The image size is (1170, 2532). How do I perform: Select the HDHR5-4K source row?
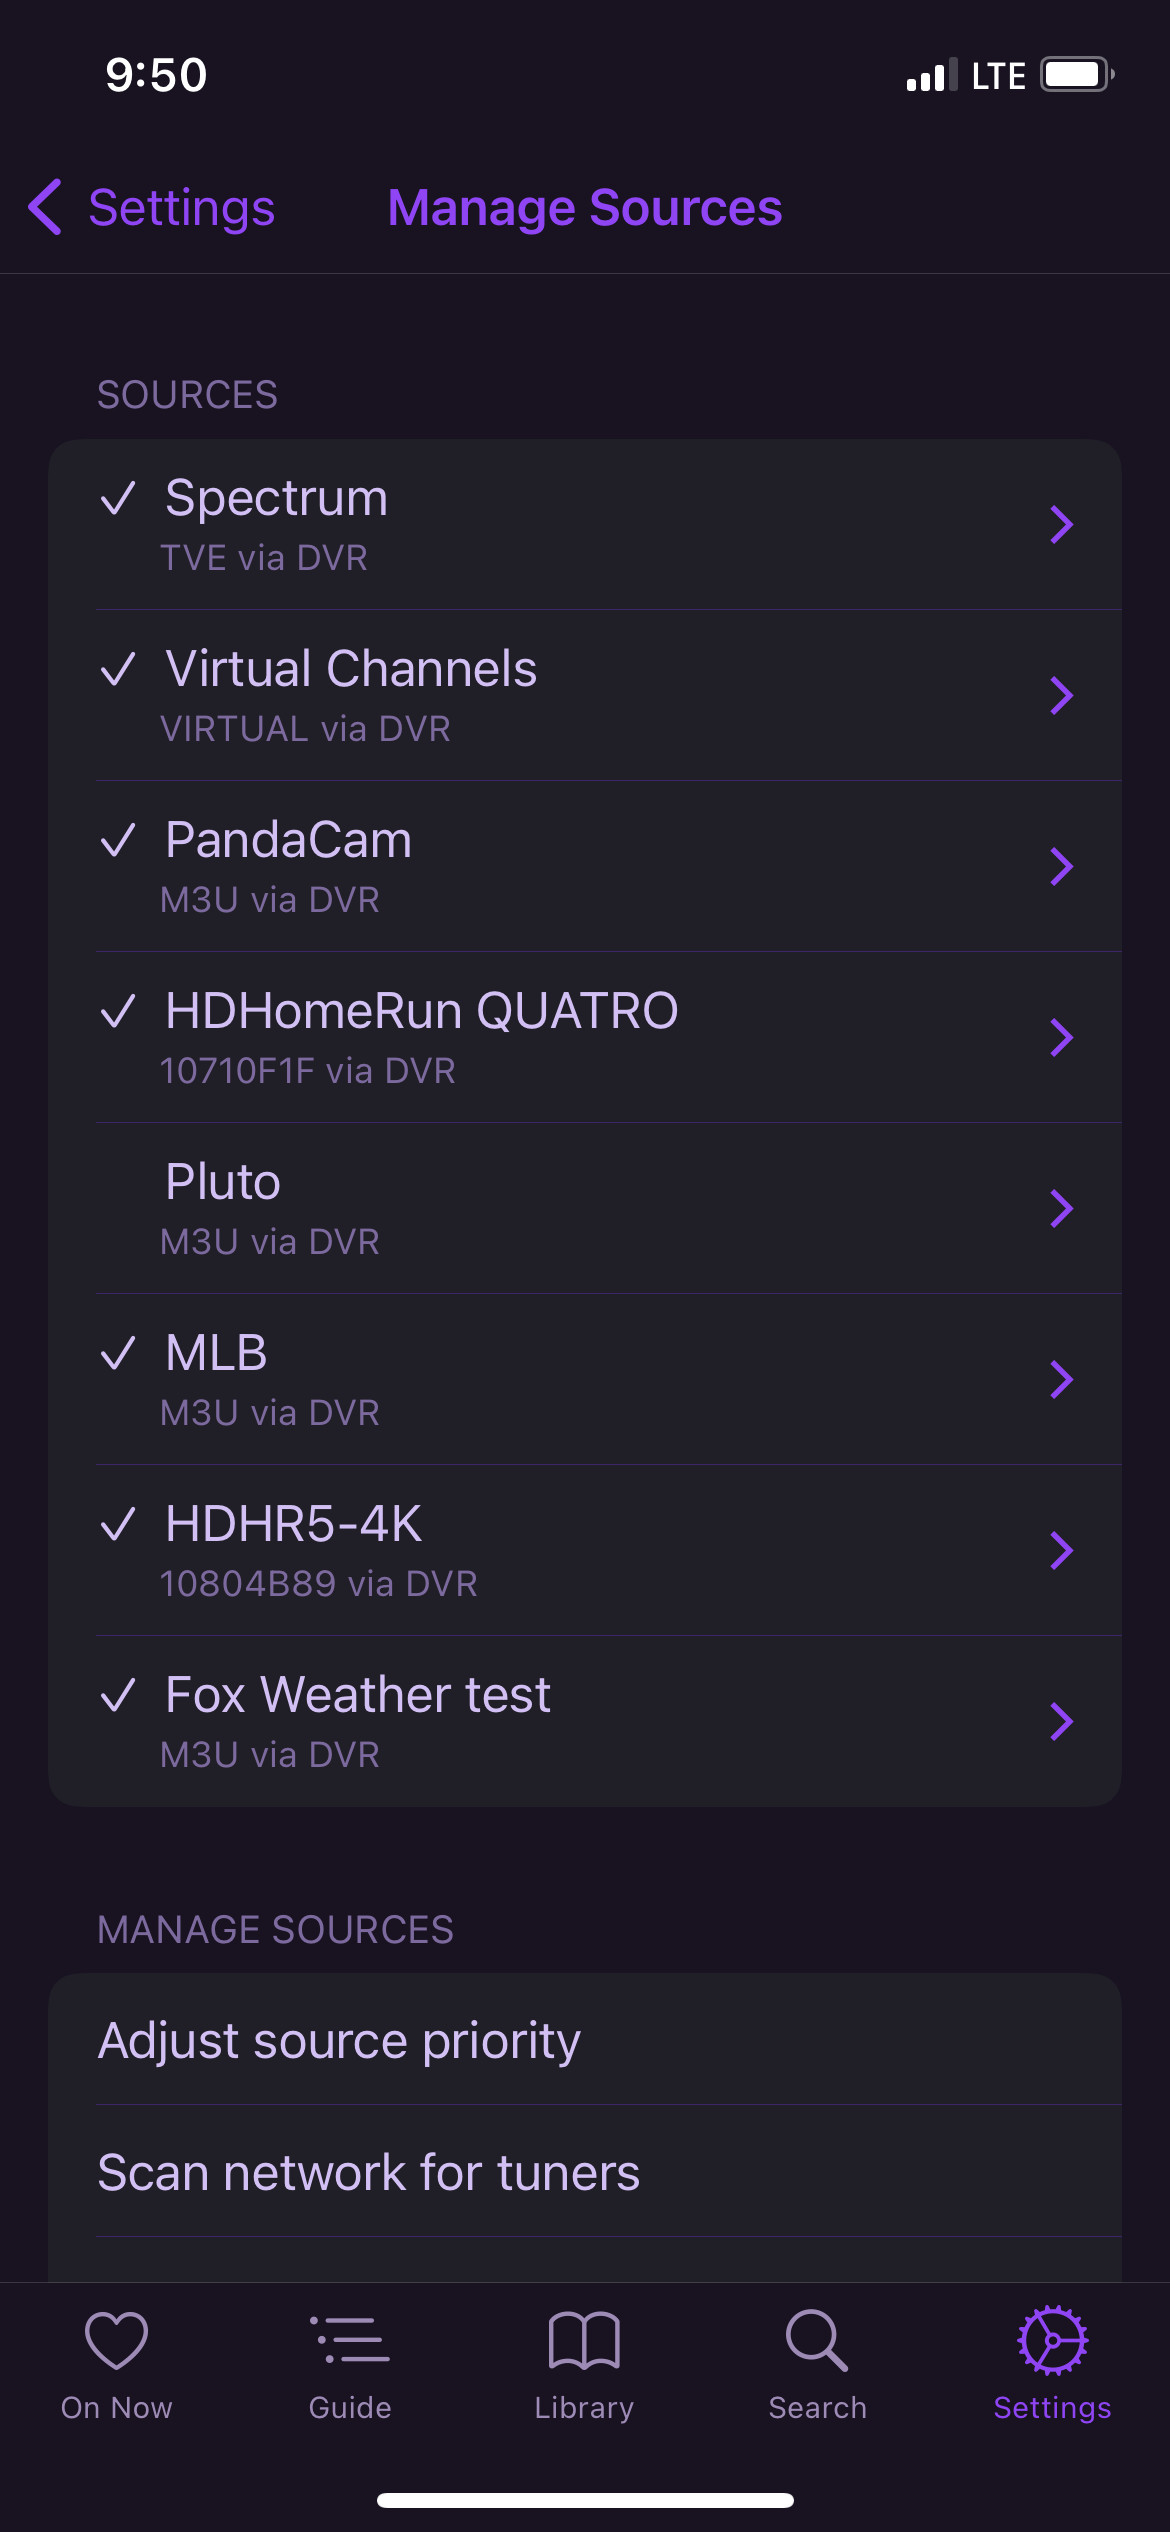point(580,1550)
